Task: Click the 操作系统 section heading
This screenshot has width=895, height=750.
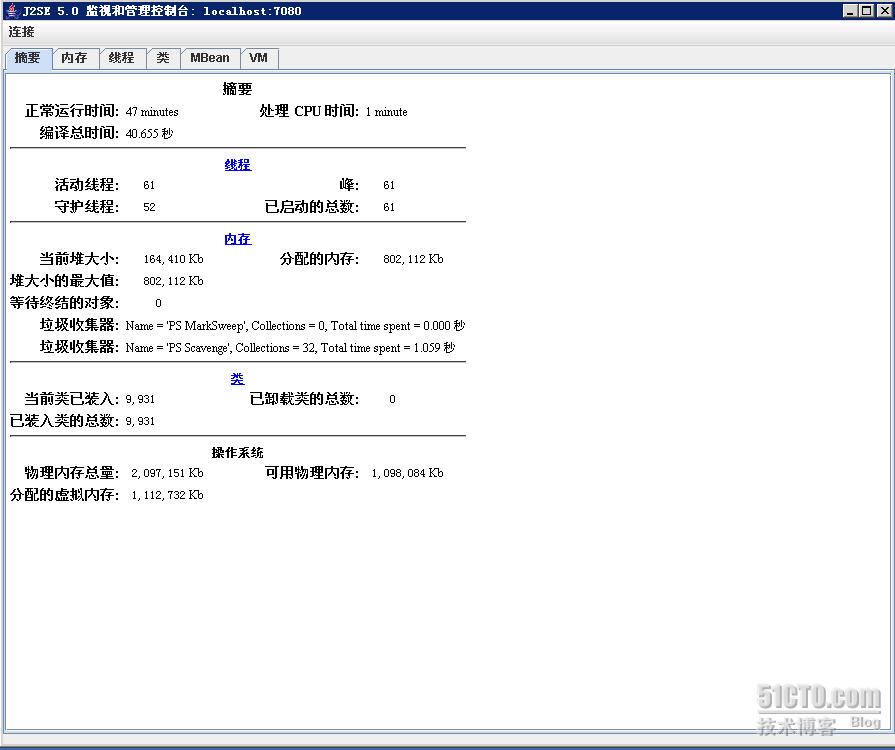Action: pyautogui.click(x=237, y=453)
